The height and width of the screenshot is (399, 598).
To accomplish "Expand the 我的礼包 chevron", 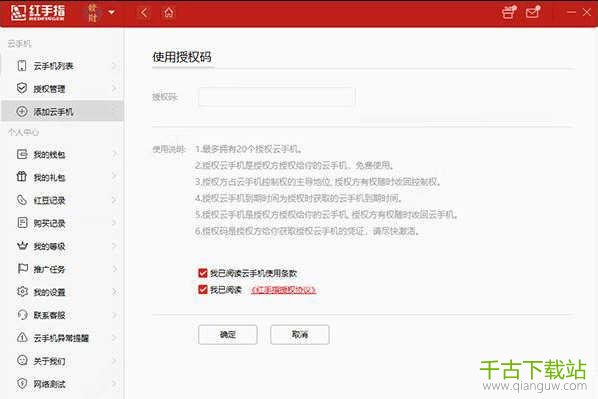I will coord(114,177).
